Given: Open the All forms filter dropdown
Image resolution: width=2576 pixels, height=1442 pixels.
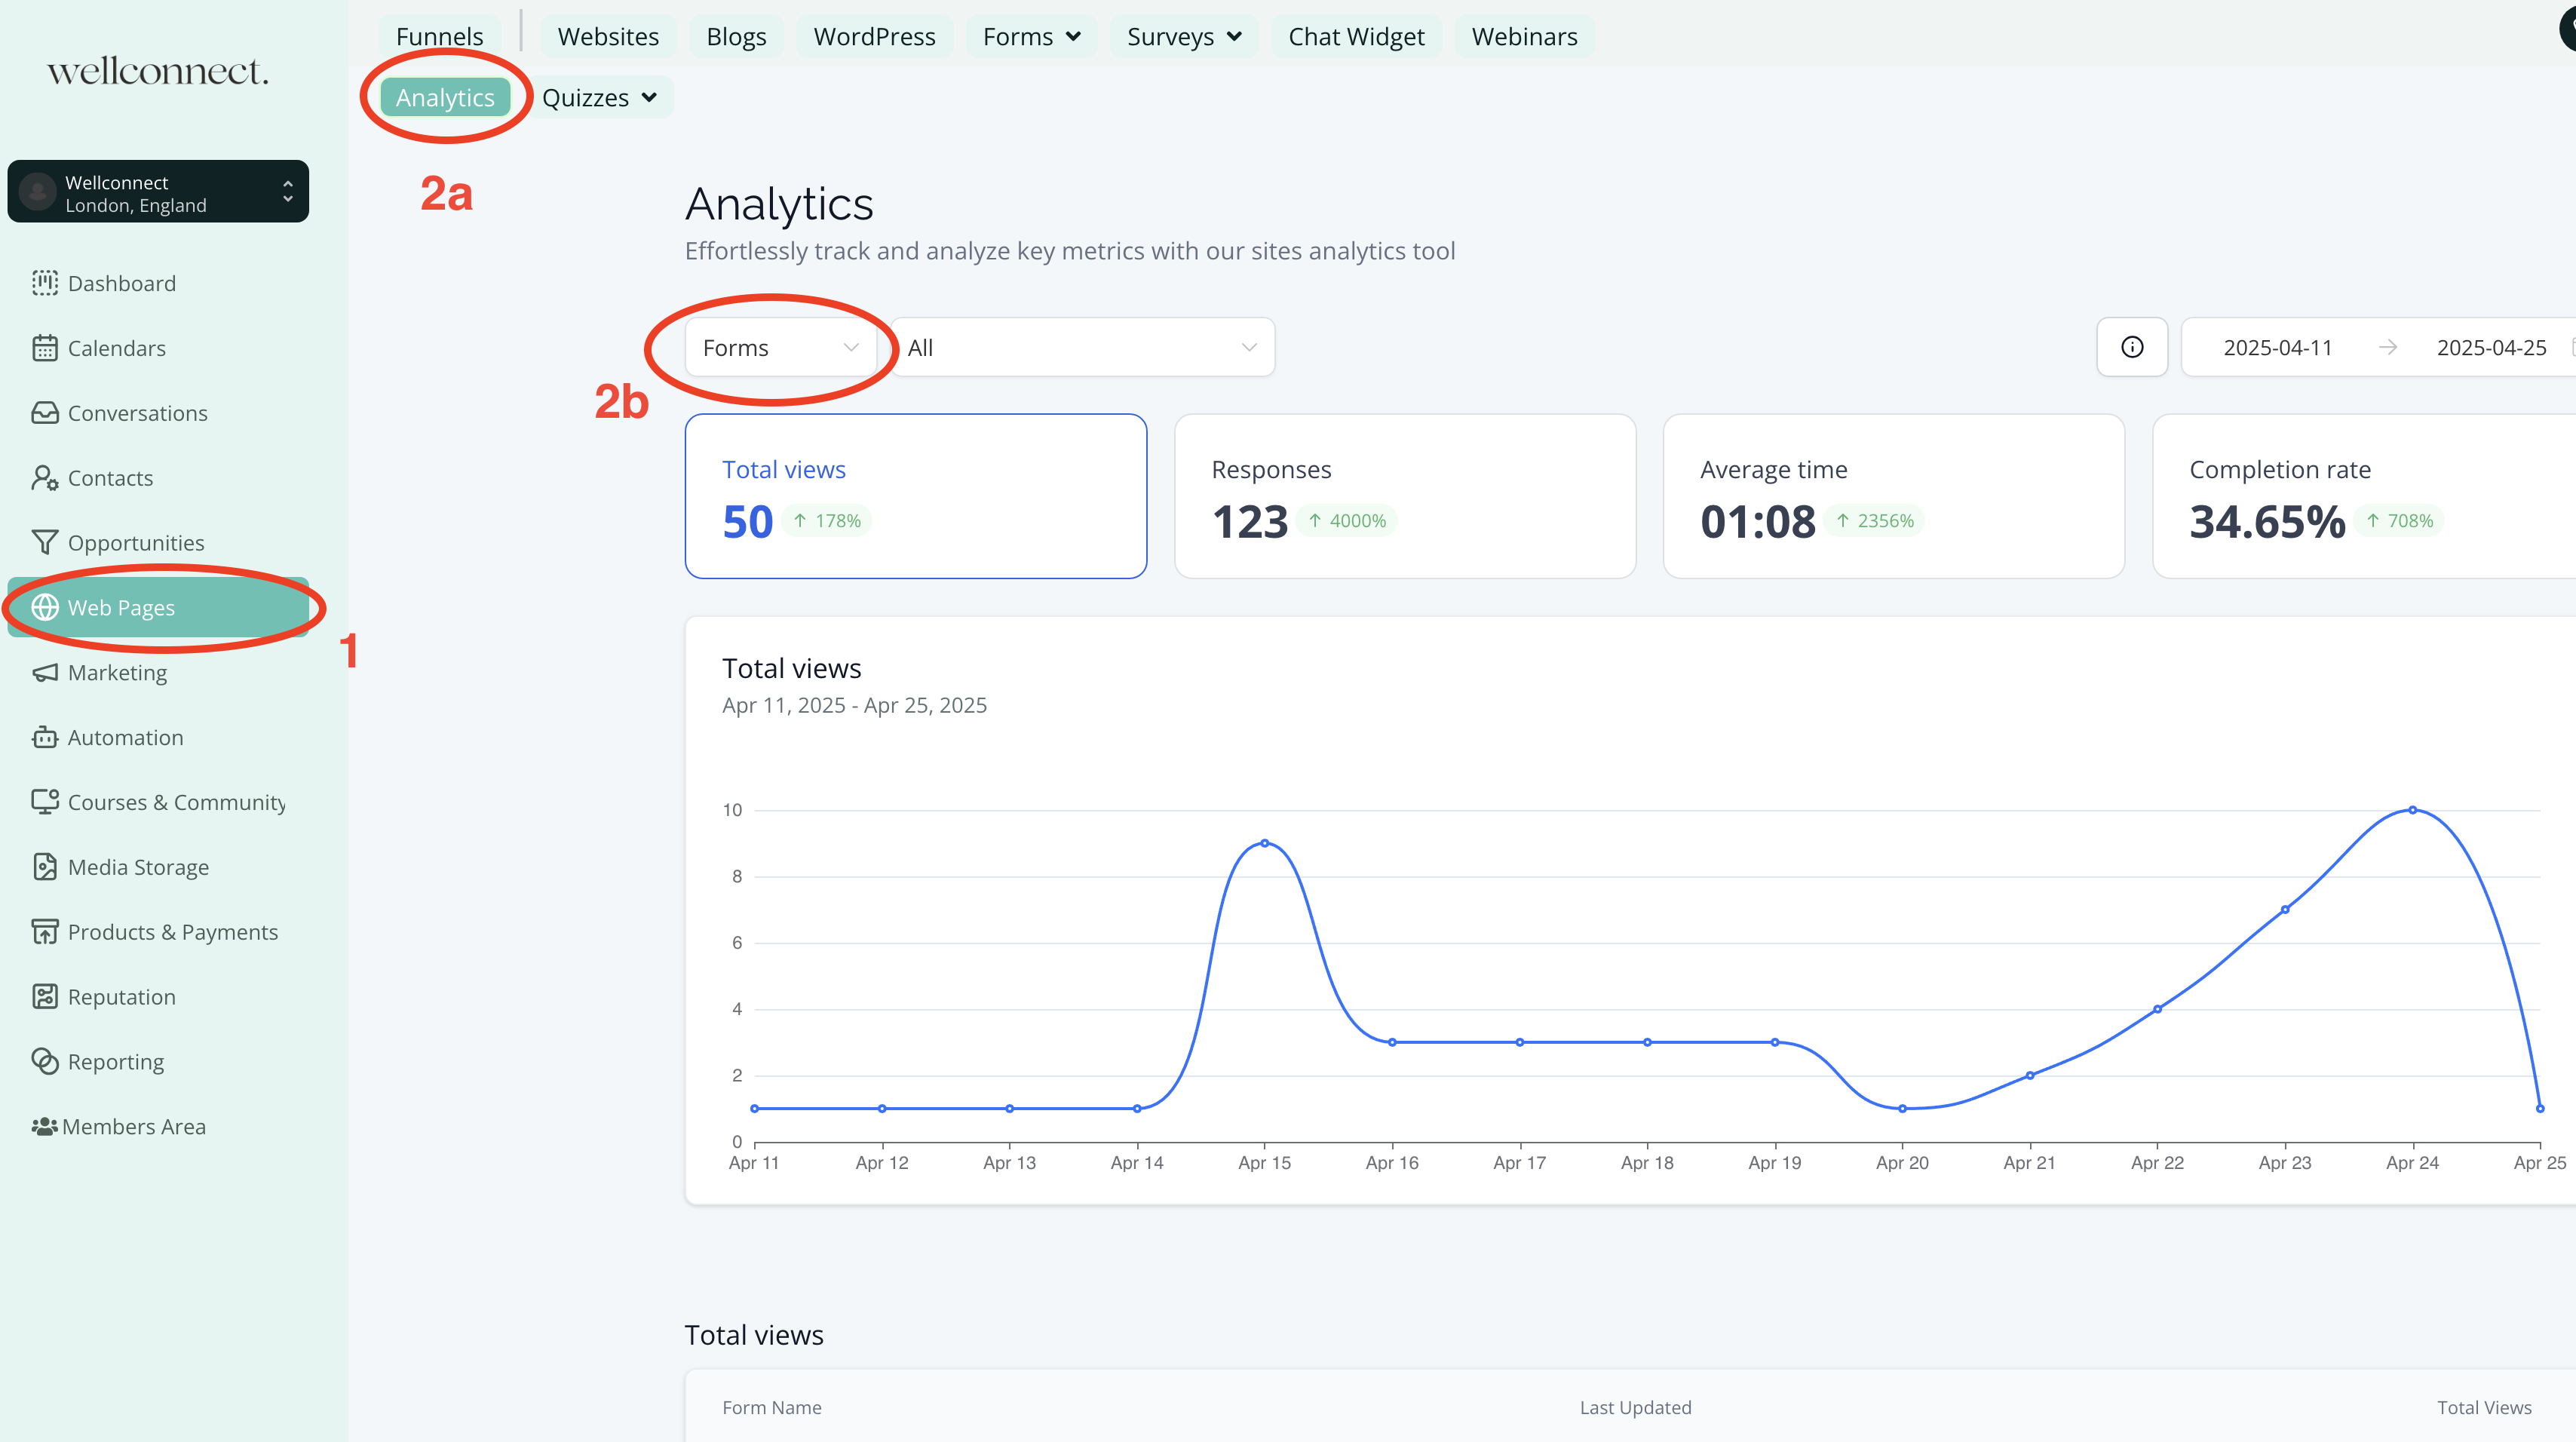Looking at the screenshot, I should point(1081,347).
